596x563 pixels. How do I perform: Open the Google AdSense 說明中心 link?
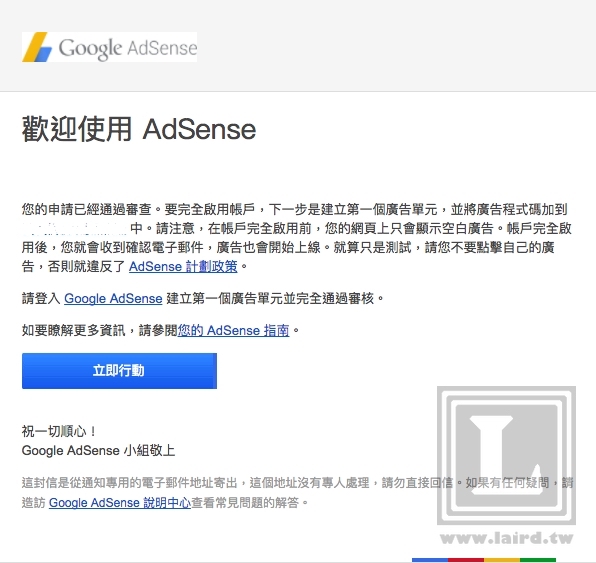[x=120, y=503]
